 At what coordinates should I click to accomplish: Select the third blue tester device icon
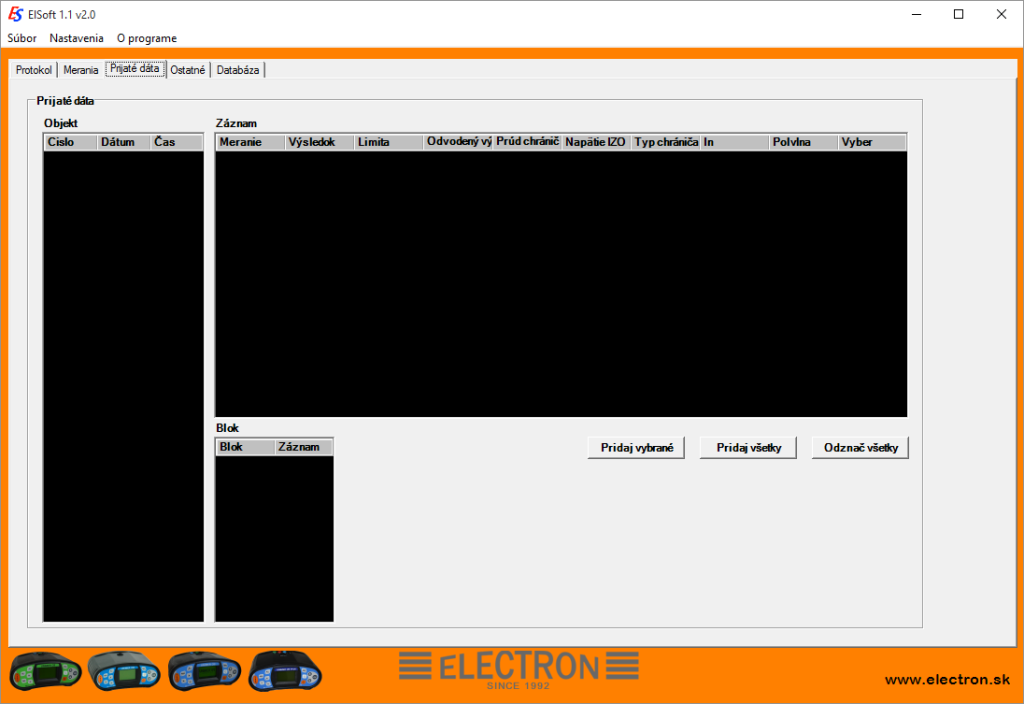click(205, 672)
